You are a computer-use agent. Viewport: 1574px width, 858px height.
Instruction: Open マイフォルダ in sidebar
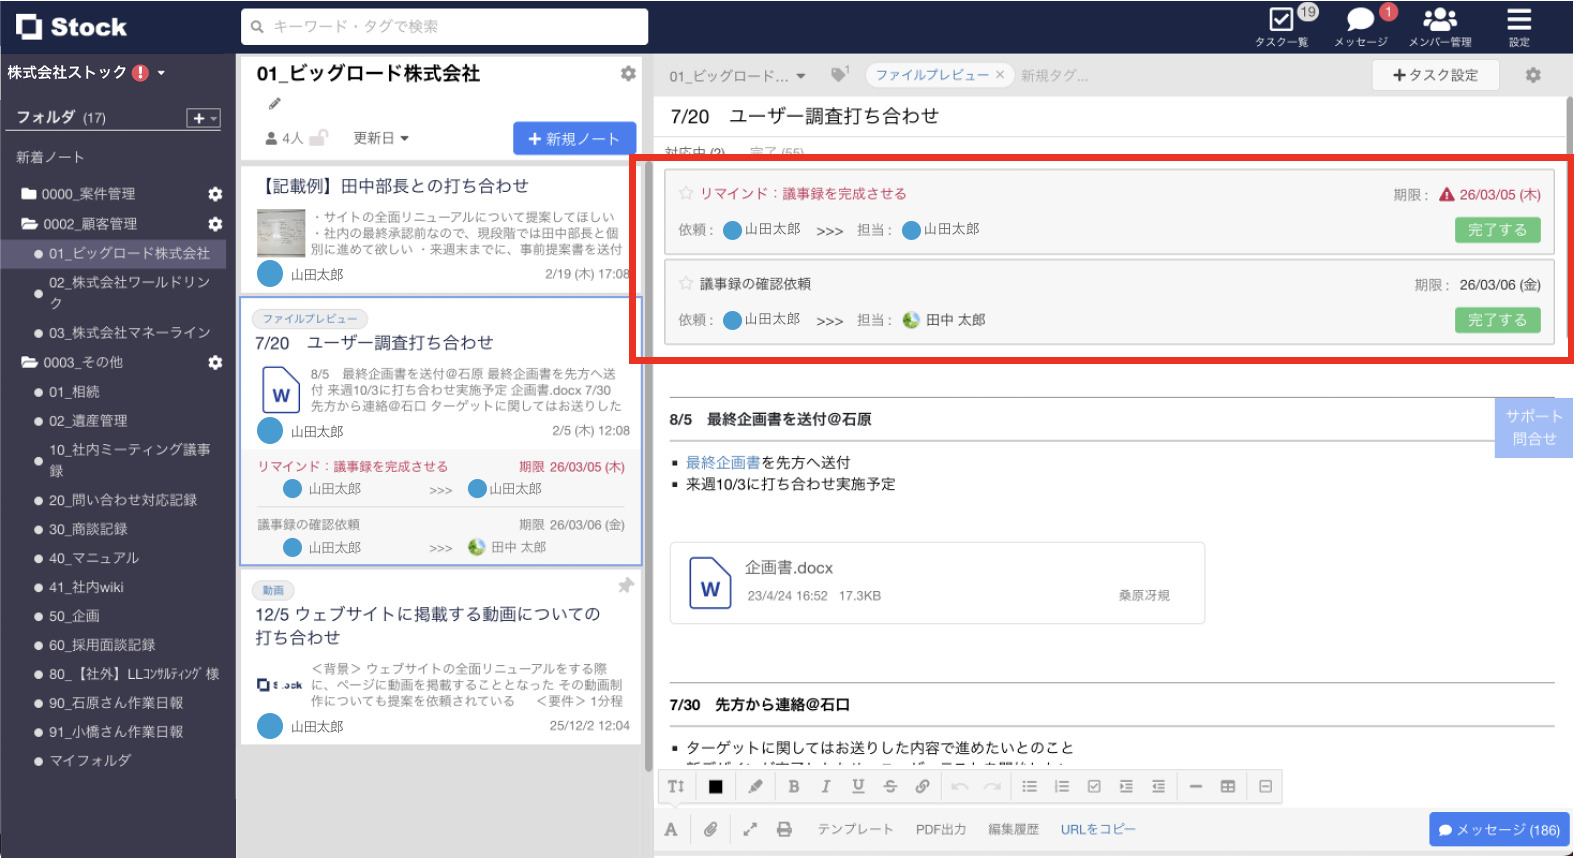point(90,760)
